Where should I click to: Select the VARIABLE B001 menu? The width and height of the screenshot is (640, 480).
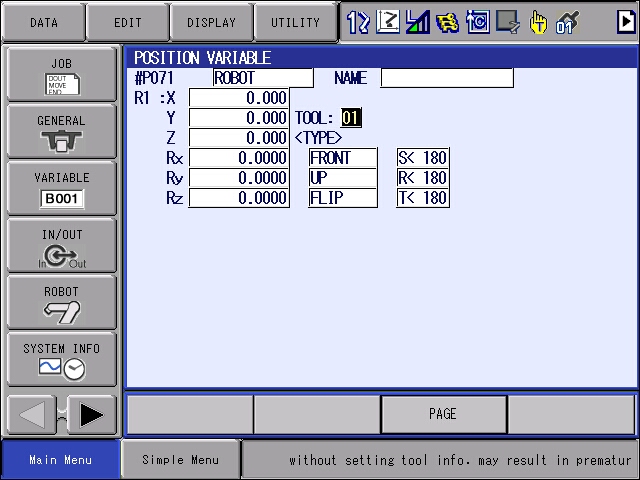62,188
